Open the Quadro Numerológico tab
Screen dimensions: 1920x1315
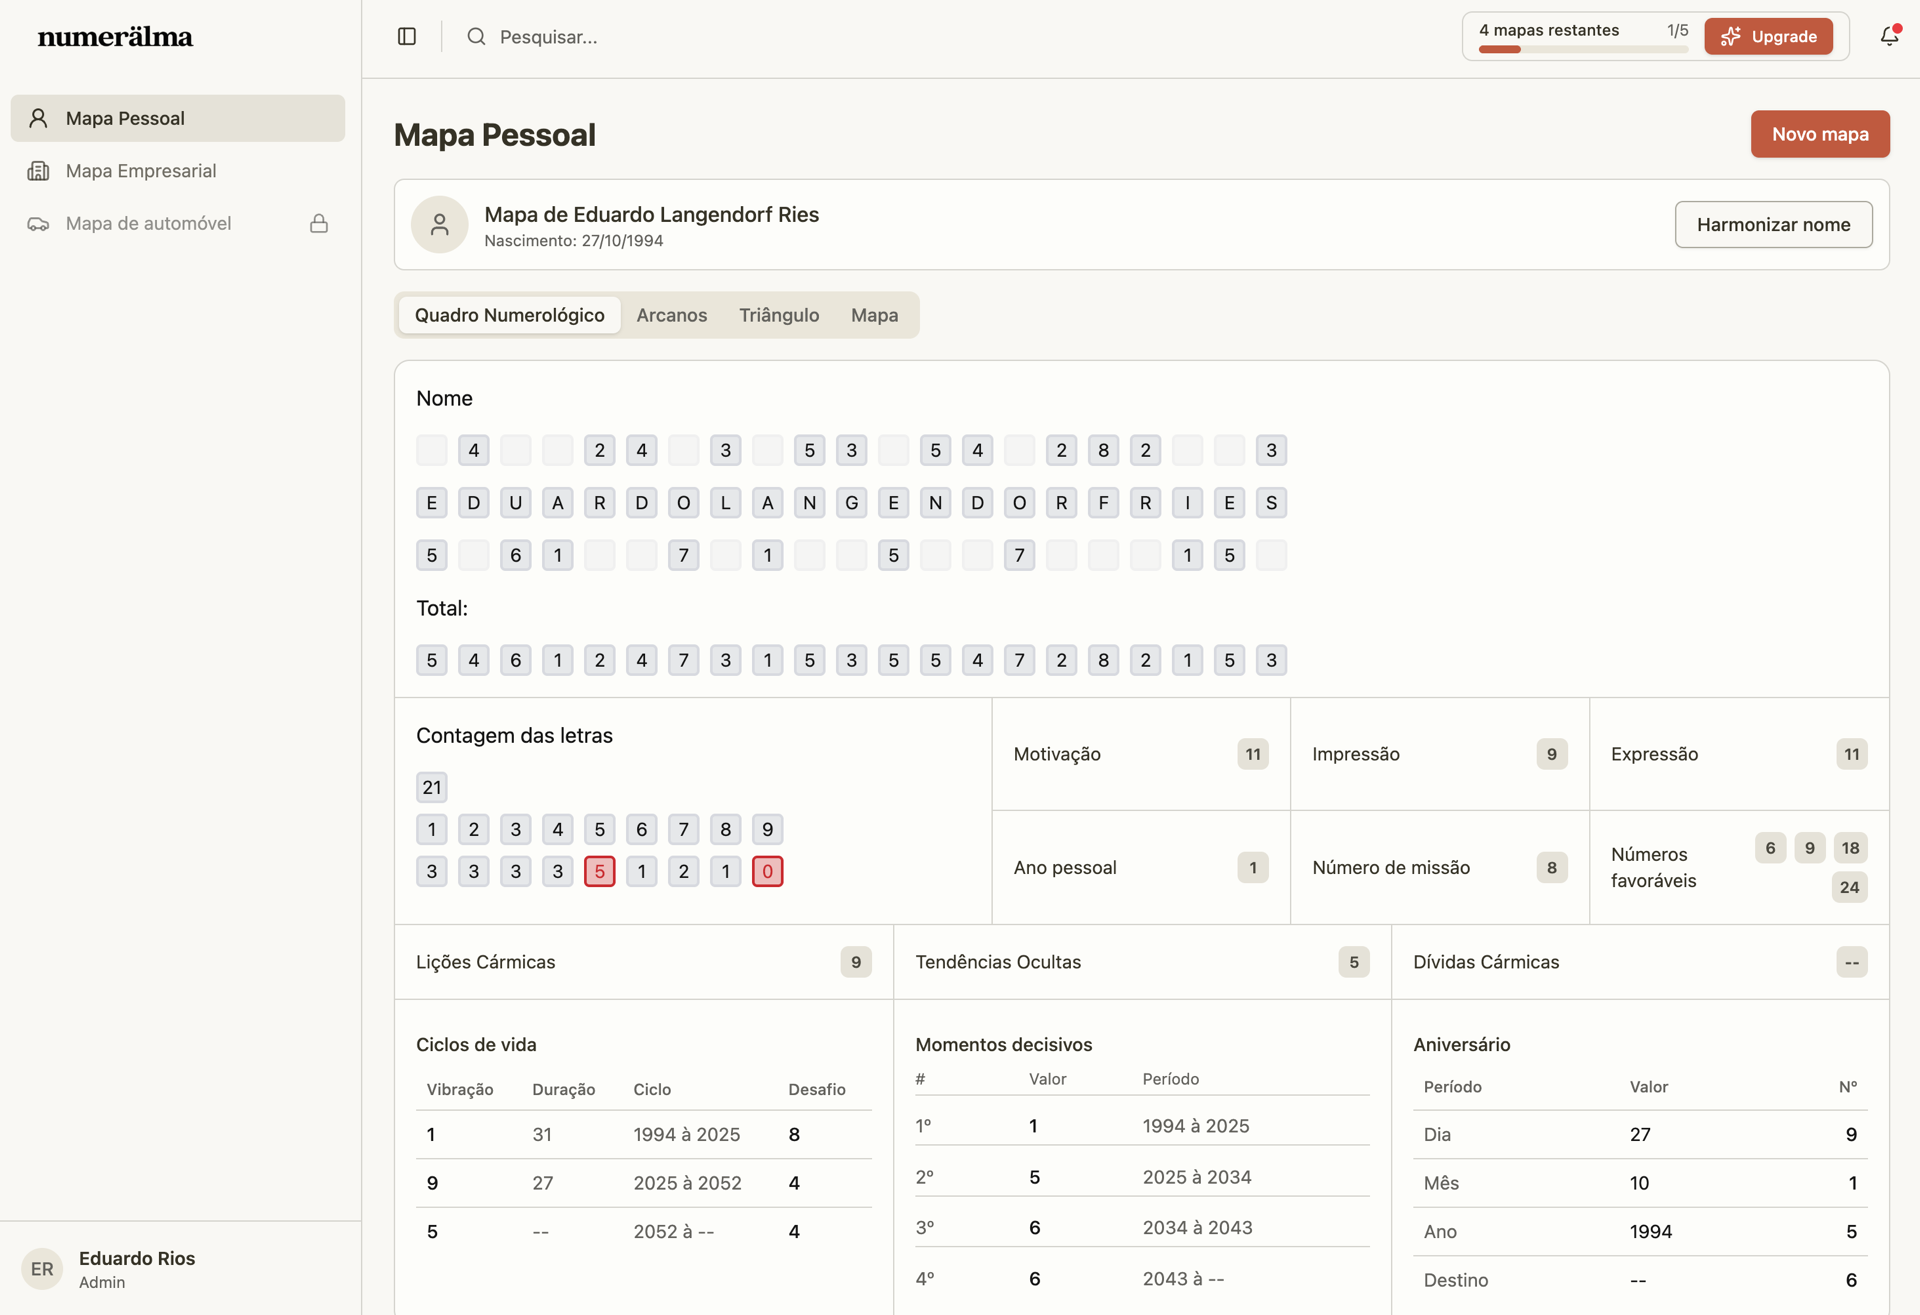pos(510,315)
